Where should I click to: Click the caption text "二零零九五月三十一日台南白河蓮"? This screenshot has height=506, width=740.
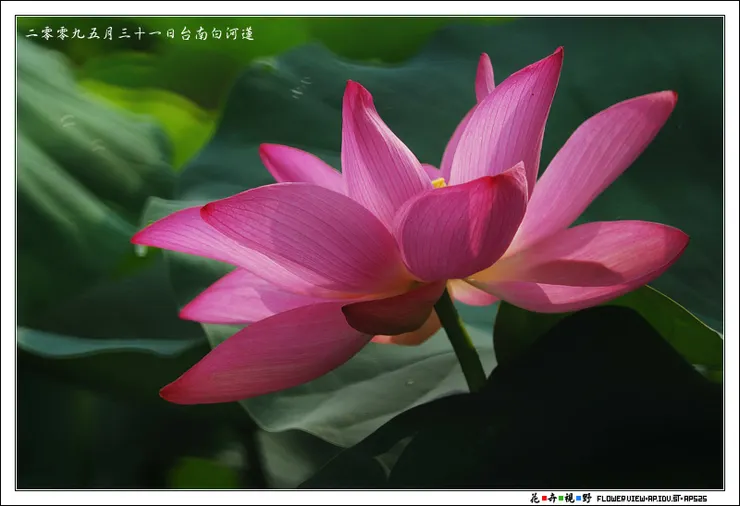tap(140, 34)
